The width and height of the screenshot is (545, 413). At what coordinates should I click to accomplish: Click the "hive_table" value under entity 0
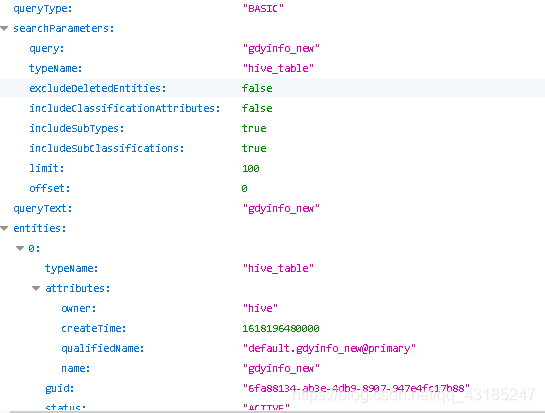click(x=278, y=268)
